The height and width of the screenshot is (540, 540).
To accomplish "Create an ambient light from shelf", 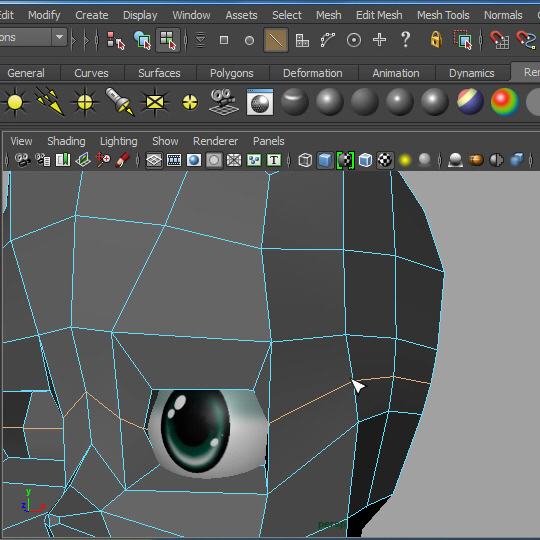I will click(x=14, y=102).
